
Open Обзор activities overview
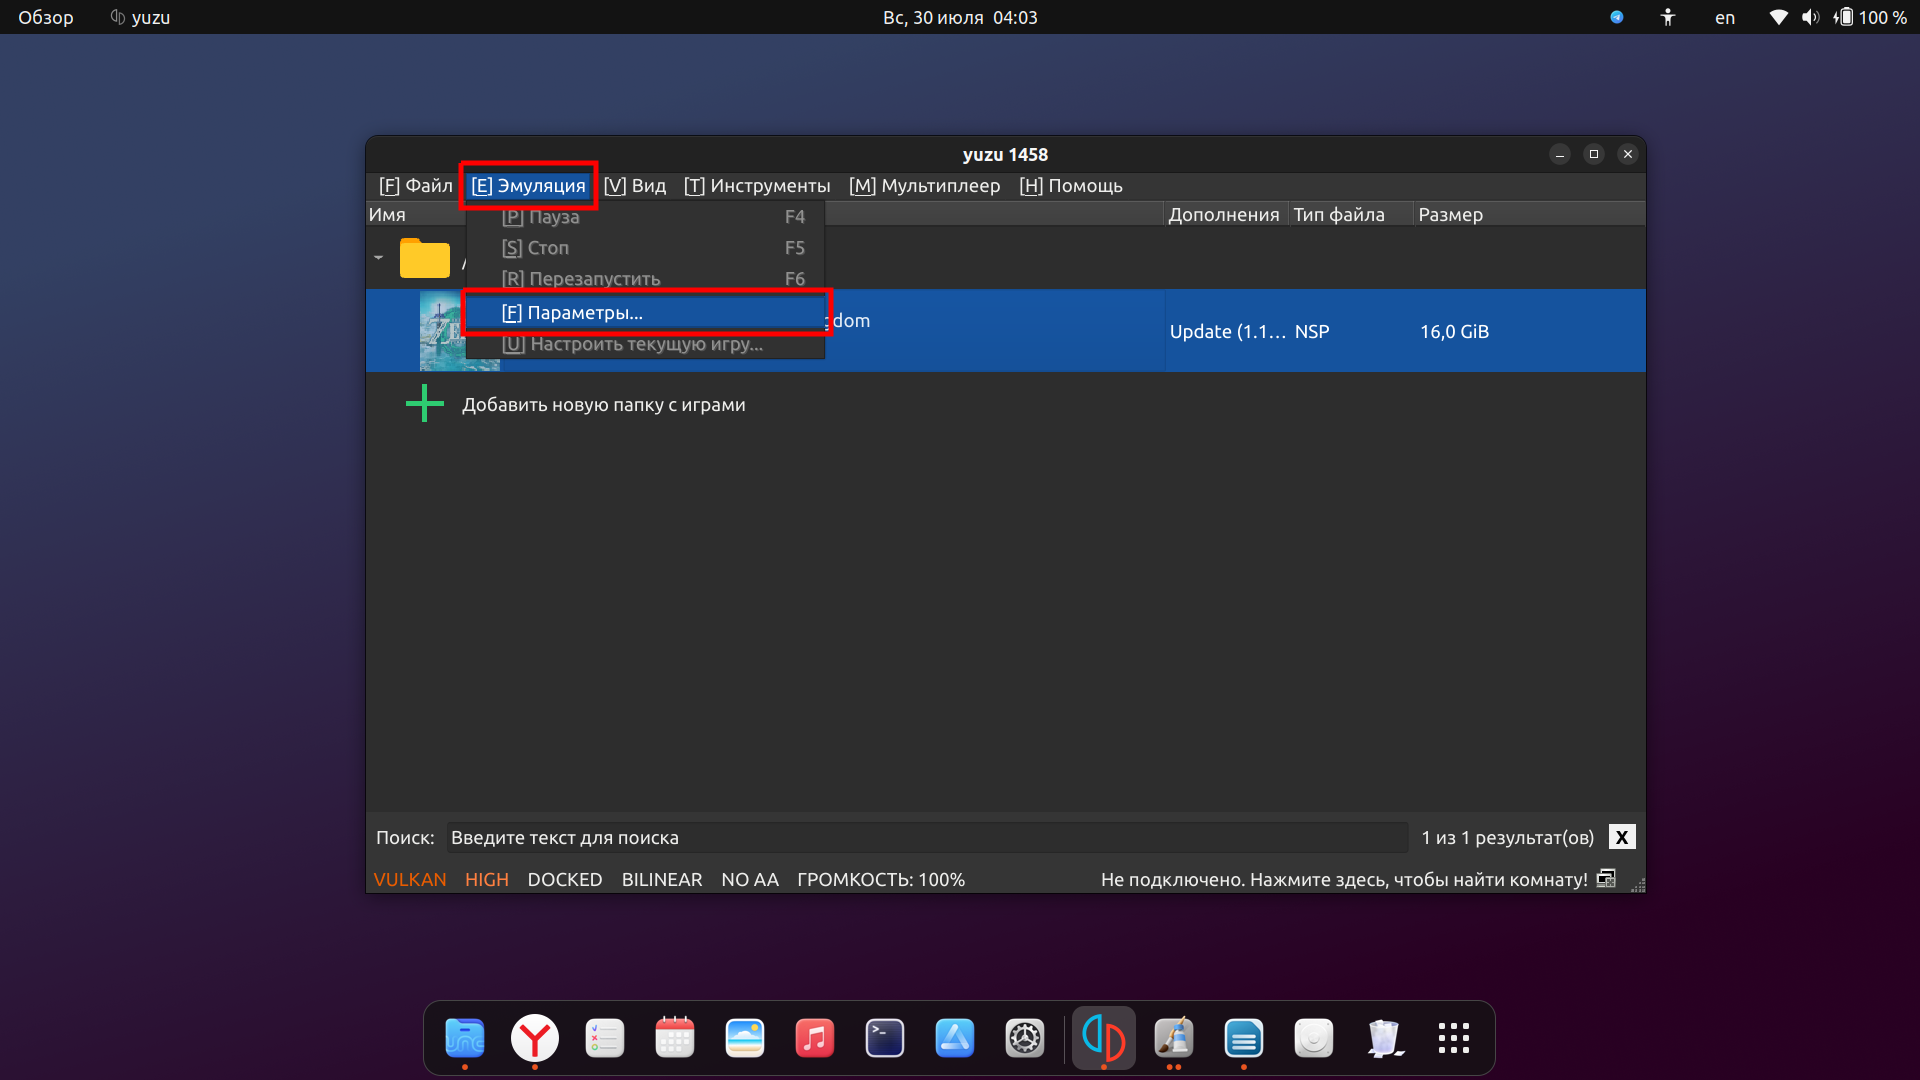tap(46, 17)
